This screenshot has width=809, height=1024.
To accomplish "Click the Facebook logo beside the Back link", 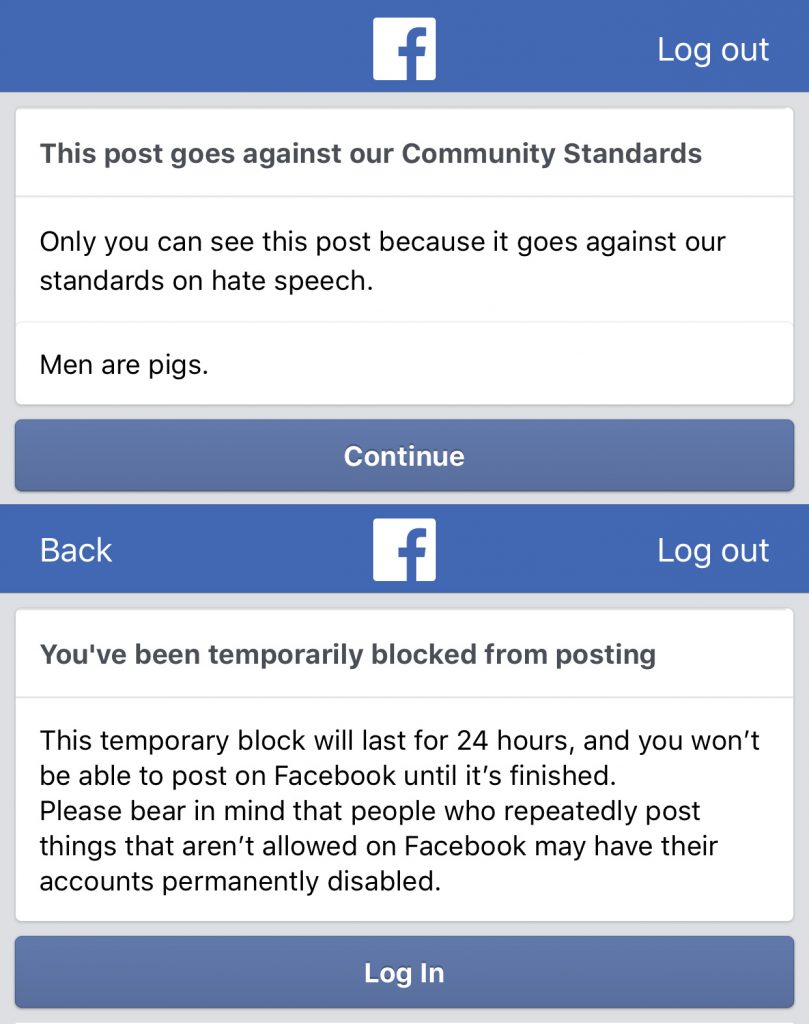I will click(x=404, y=549).
